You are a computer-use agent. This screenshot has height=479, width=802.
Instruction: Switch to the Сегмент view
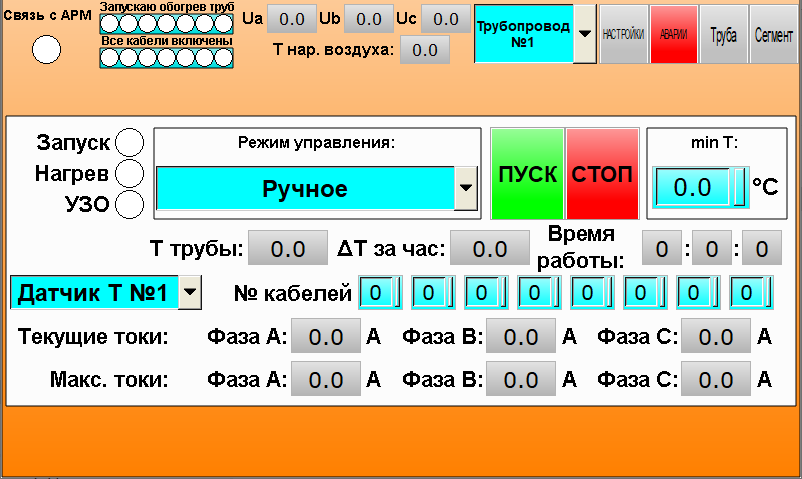click(x=773, y=33)
